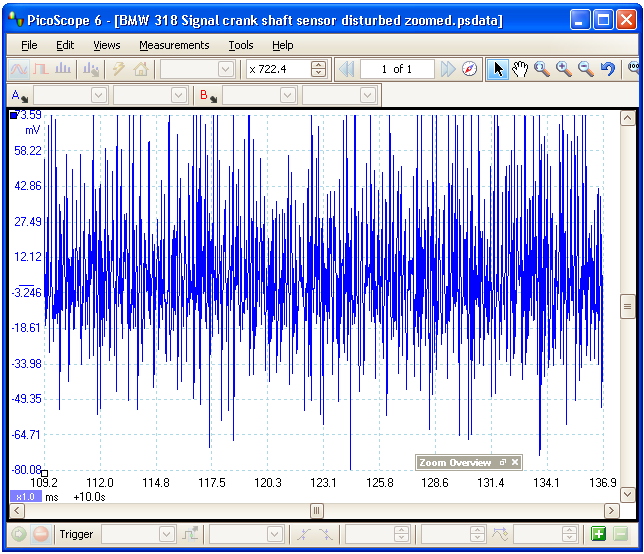The height and width of the screenshot is (554, 644).
Task: Open Channel B options button
Action: (207, 95)
